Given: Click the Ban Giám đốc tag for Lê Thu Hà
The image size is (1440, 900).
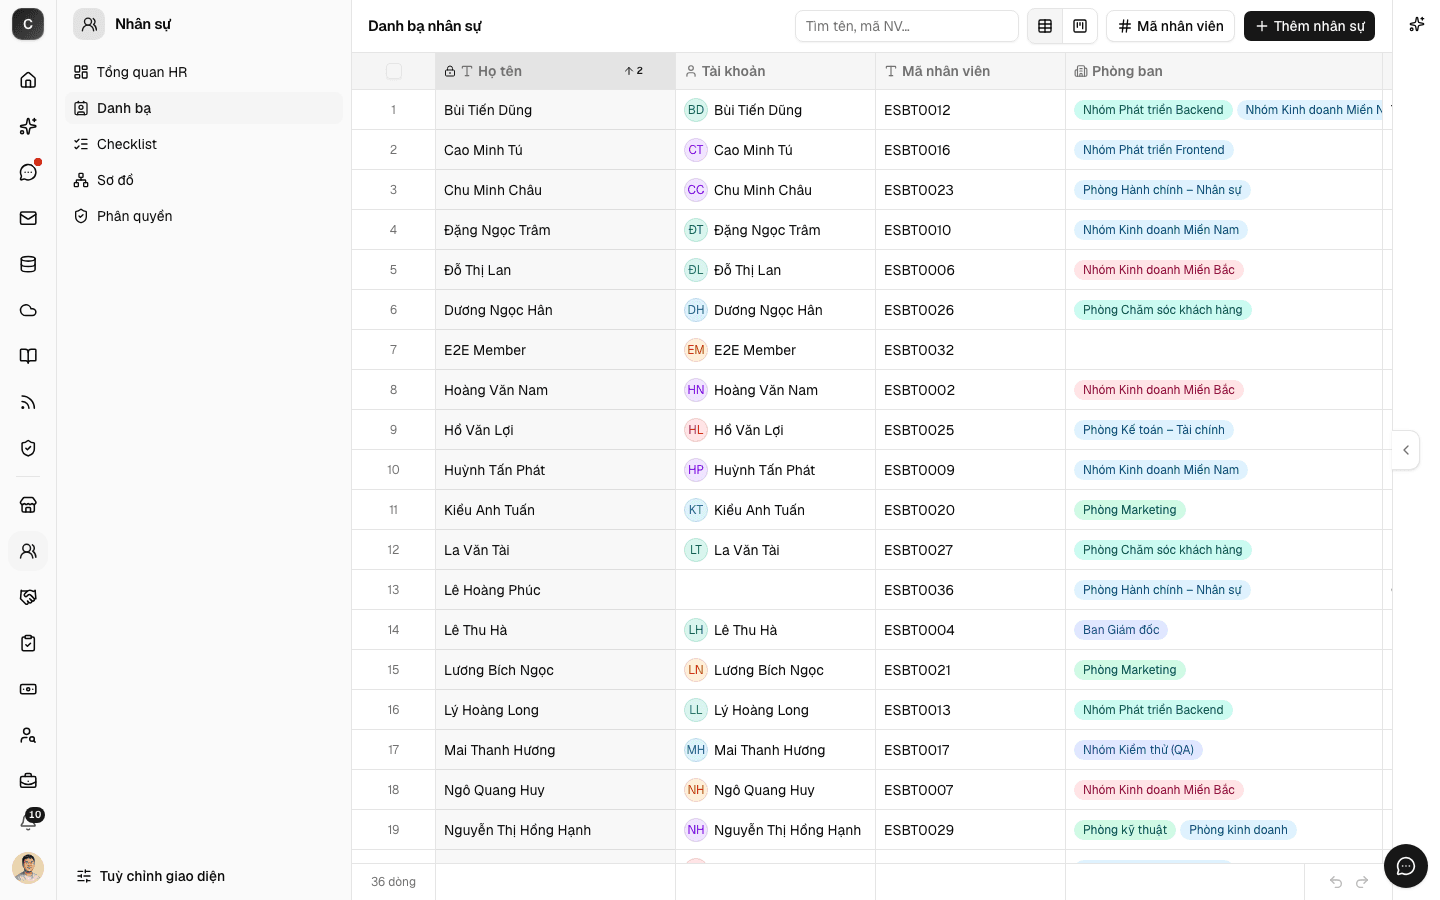Looking at the screenshot, I should (x=1121, y=630).
